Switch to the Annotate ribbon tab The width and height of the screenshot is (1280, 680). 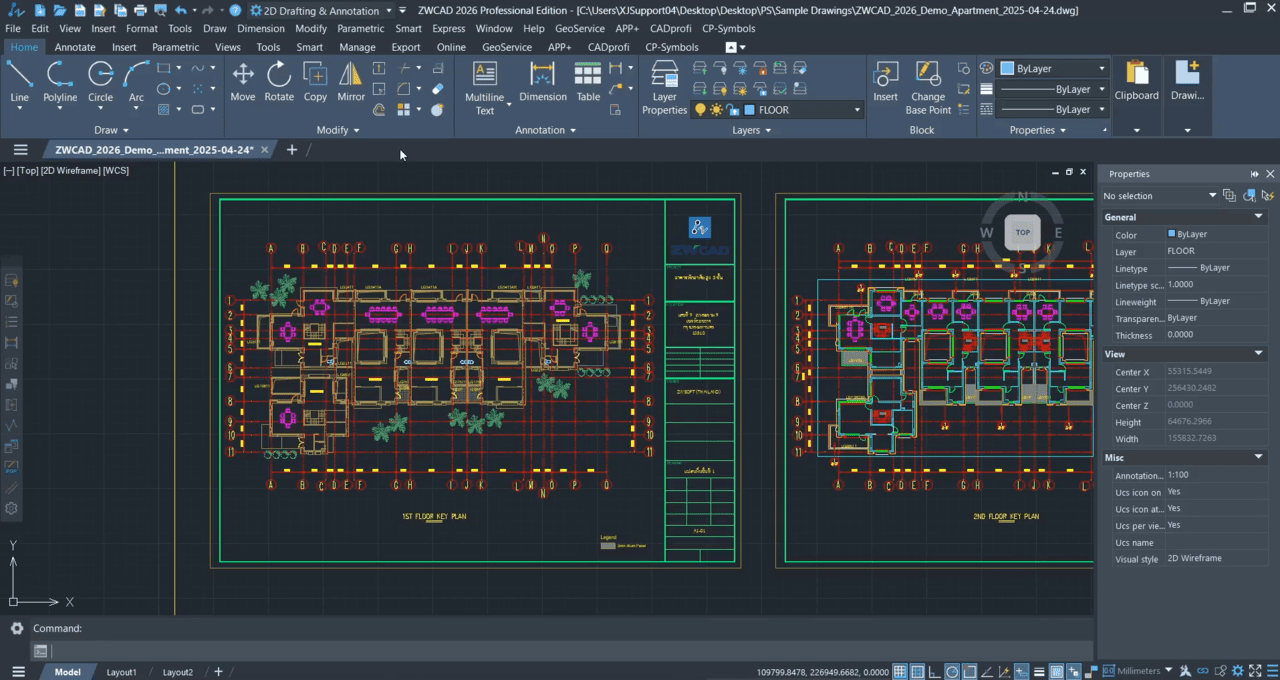[x=75, y=47]
